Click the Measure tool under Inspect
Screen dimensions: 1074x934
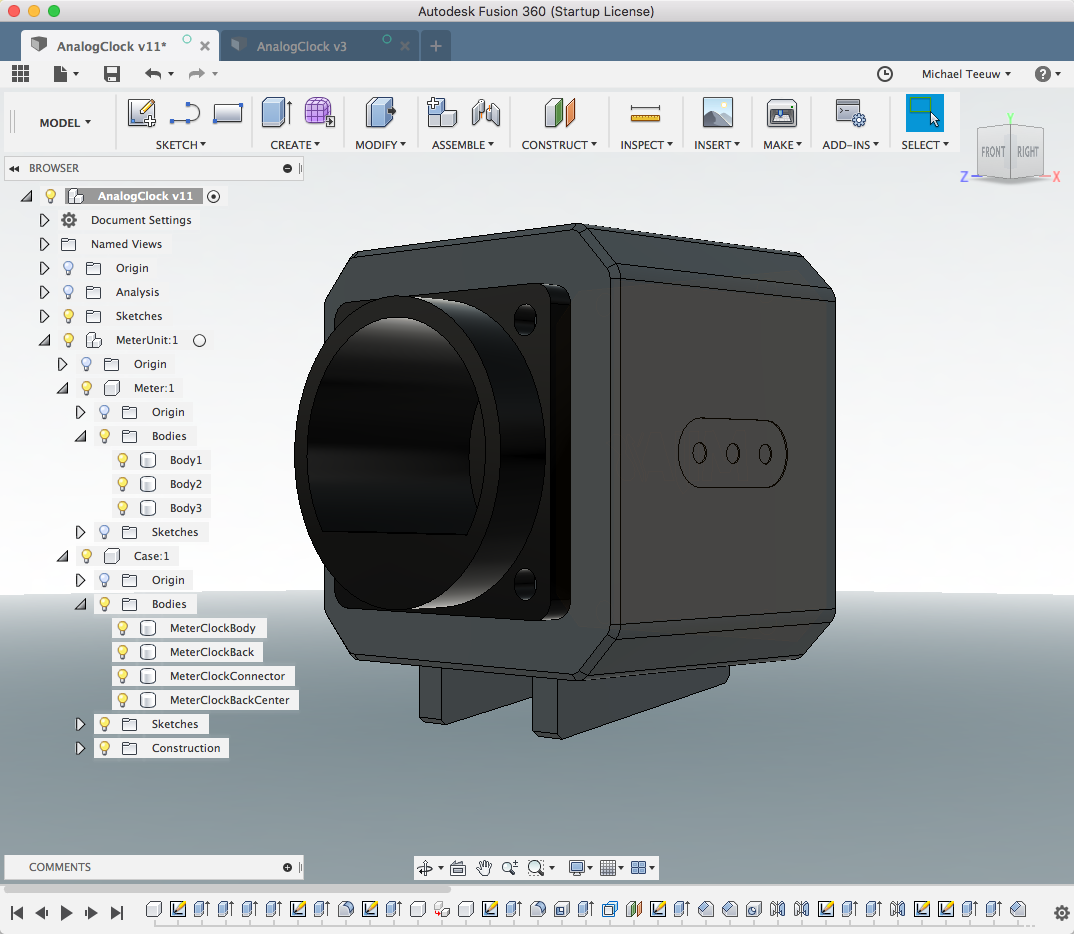pyautogui.click(x=645, y=114)
